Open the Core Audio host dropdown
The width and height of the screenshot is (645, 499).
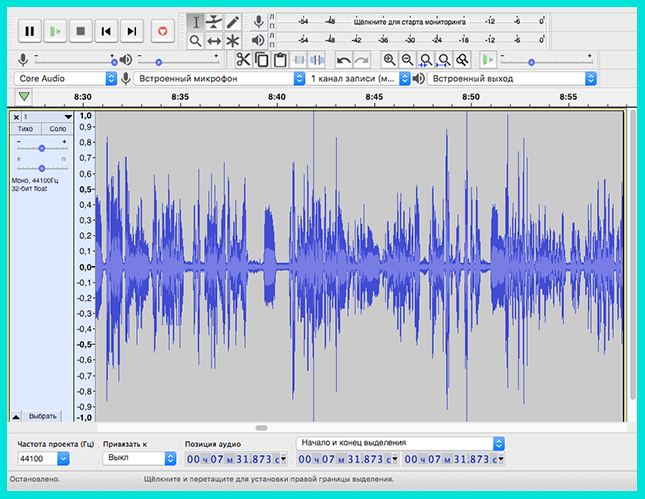[x=65, y=78]
